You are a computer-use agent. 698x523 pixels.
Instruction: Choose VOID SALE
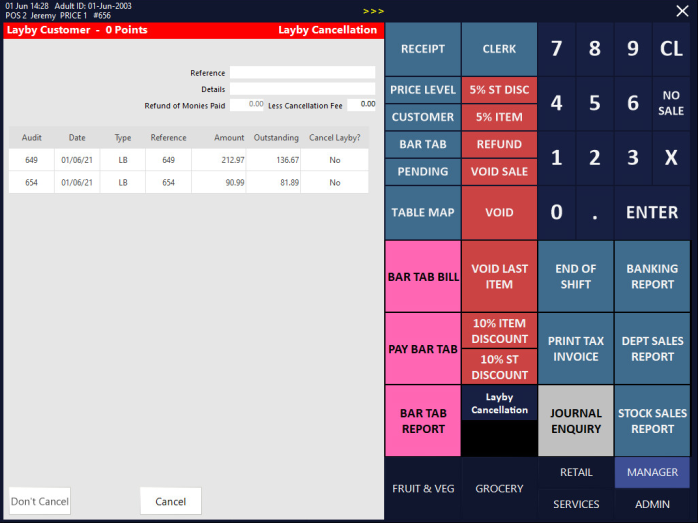click(499, 171)
